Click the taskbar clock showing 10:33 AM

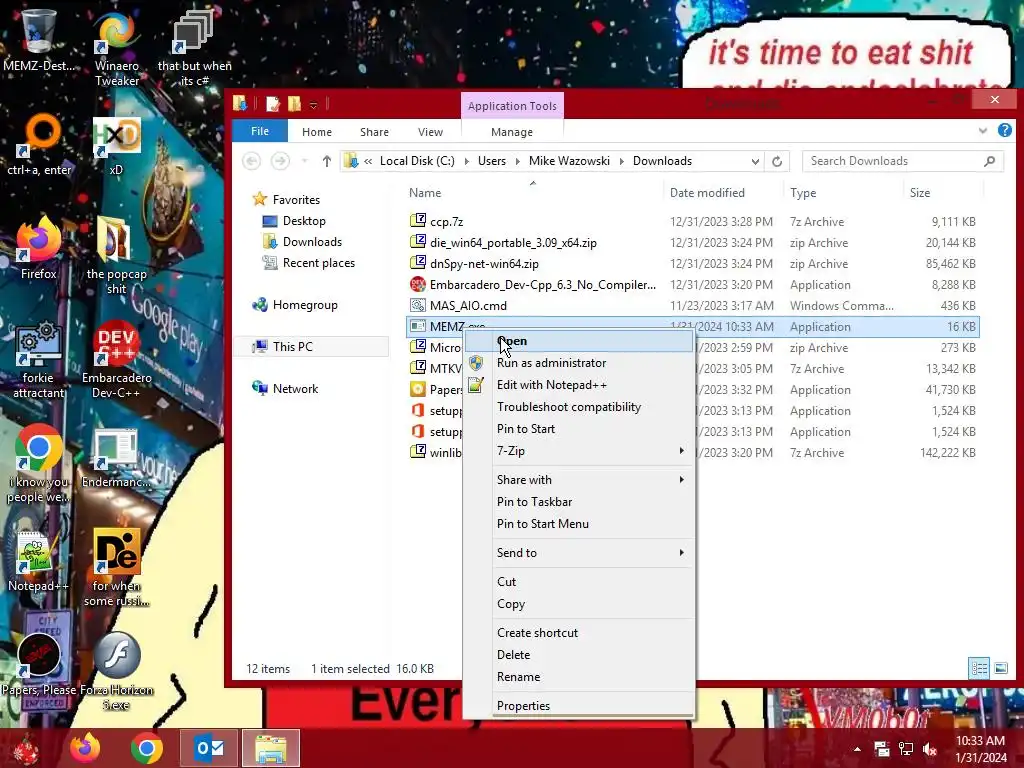click(980, 749)
